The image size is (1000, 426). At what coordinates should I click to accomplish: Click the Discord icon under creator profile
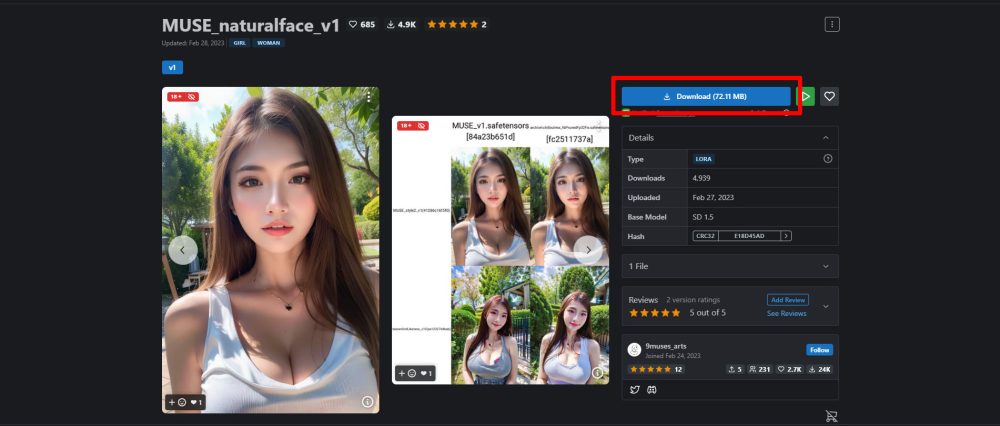(x=650, y=389)
